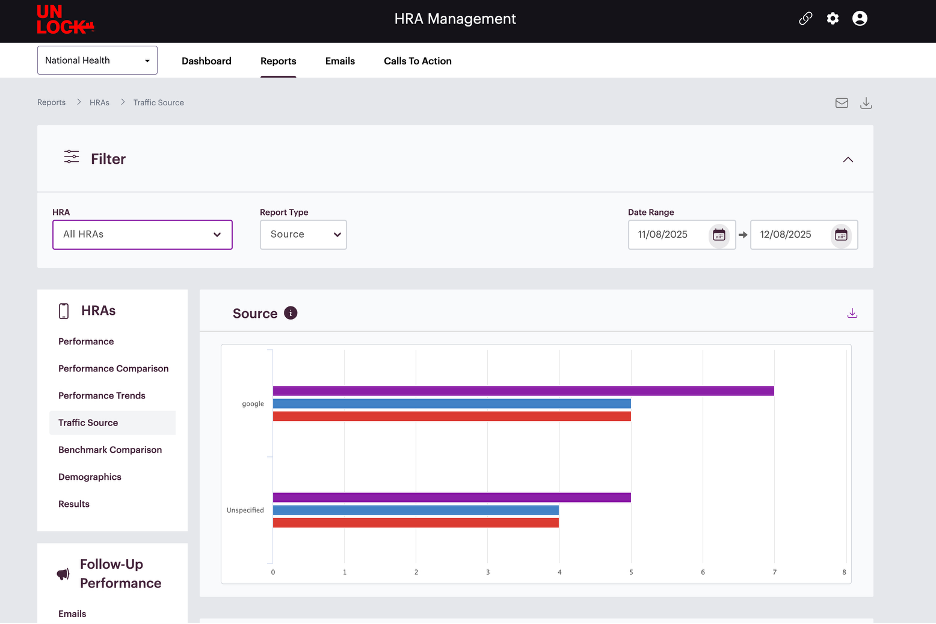This screenshot has width=936, height=624.
Task: Click the purple google bar in chart
Action: click(x=522, y=391)
